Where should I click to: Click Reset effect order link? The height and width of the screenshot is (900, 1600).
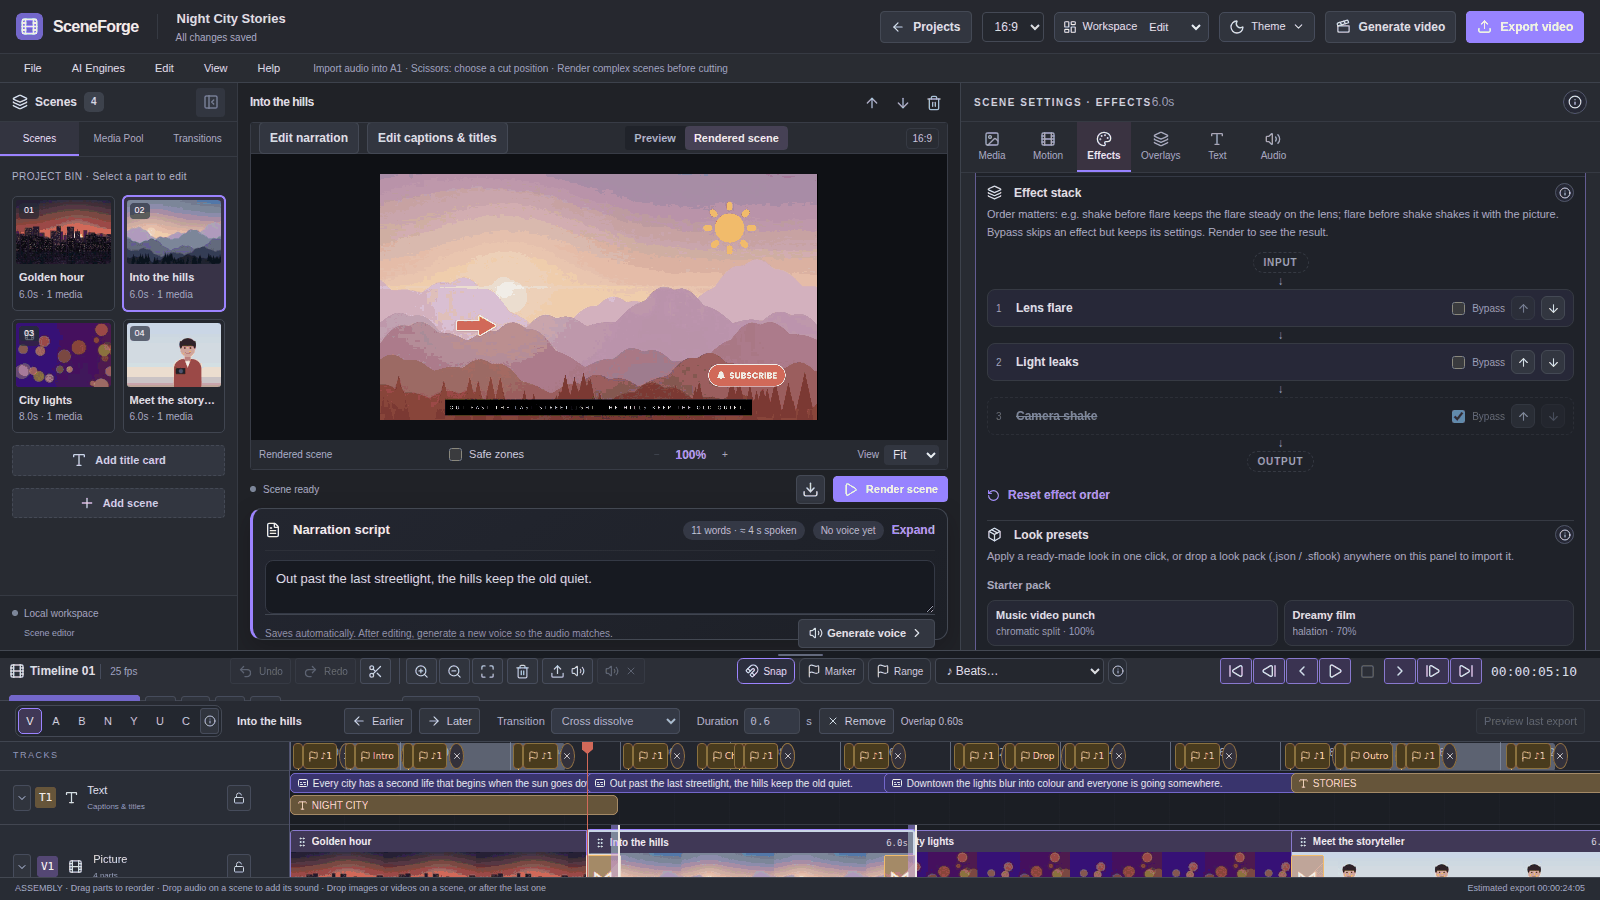point(1058,495)
